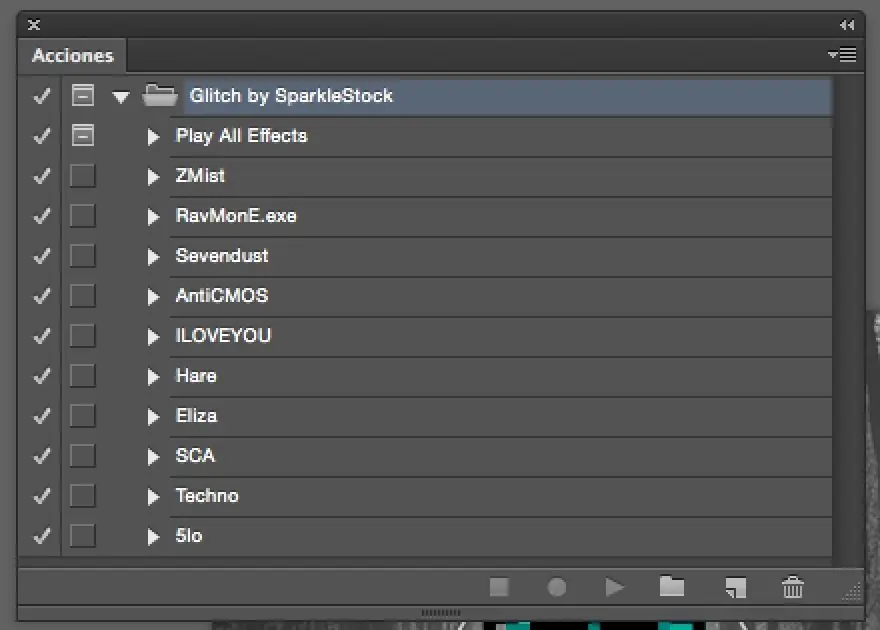
Task: Toggle dialog box for RavMonE.exe
Action: (82, 215)
